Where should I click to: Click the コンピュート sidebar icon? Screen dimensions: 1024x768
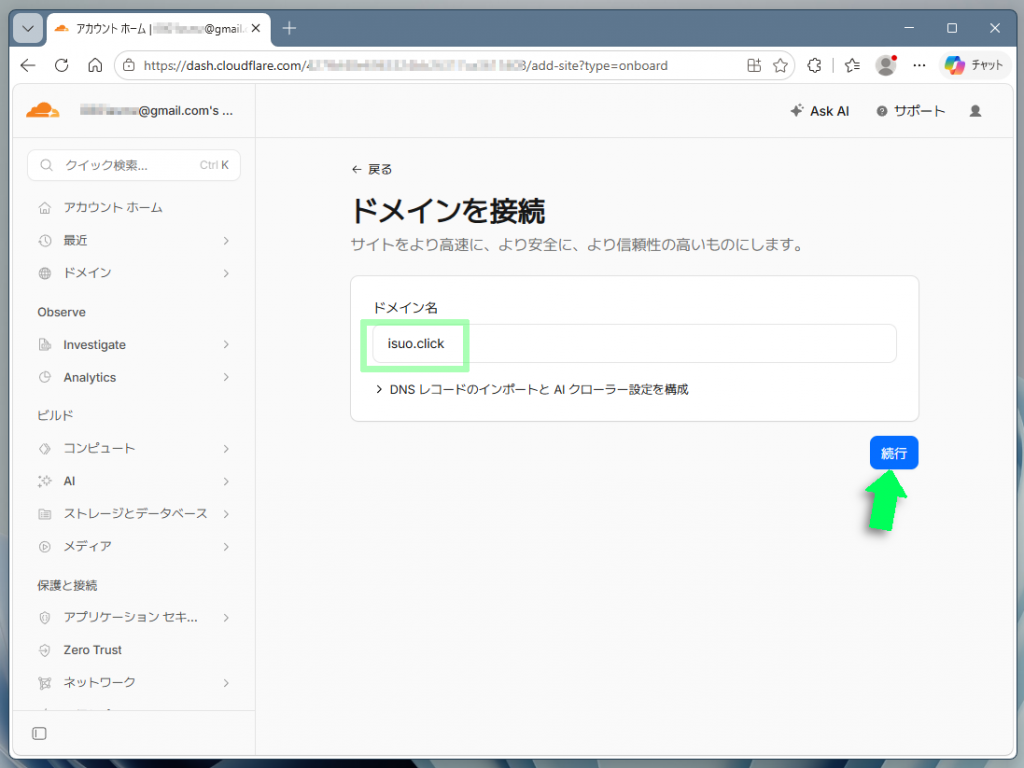[44, 449]
